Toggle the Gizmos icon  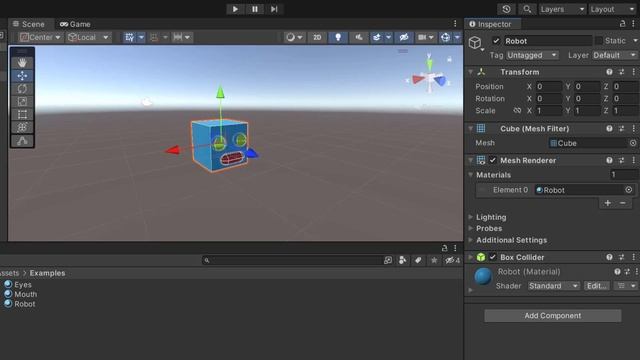pos(445,37)
